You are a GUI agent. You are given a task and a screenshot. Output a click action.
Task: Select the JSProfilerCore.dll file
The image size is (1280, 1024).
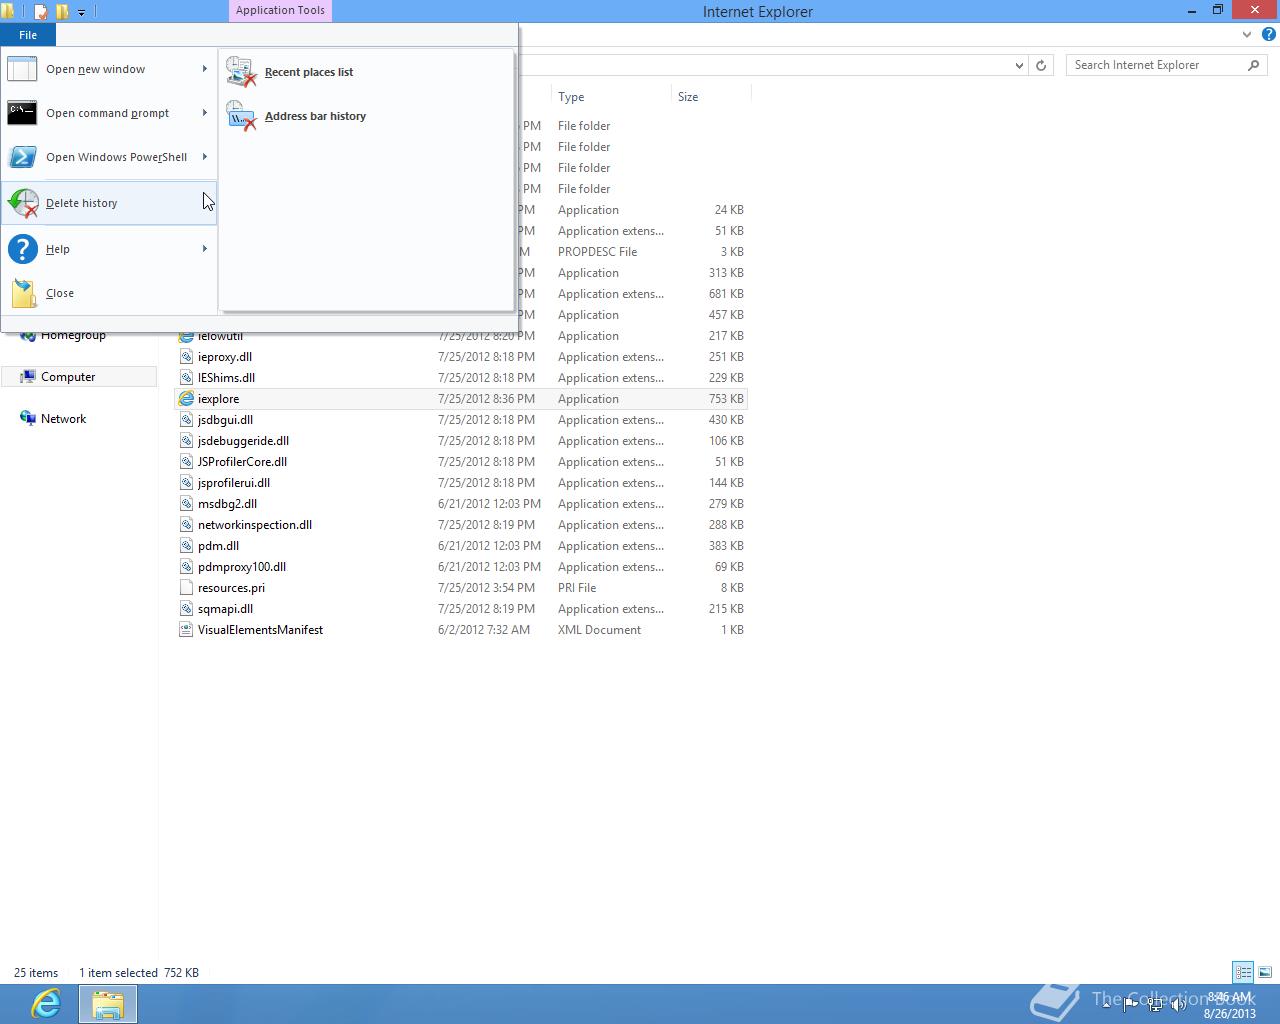[x=242, y=462]
